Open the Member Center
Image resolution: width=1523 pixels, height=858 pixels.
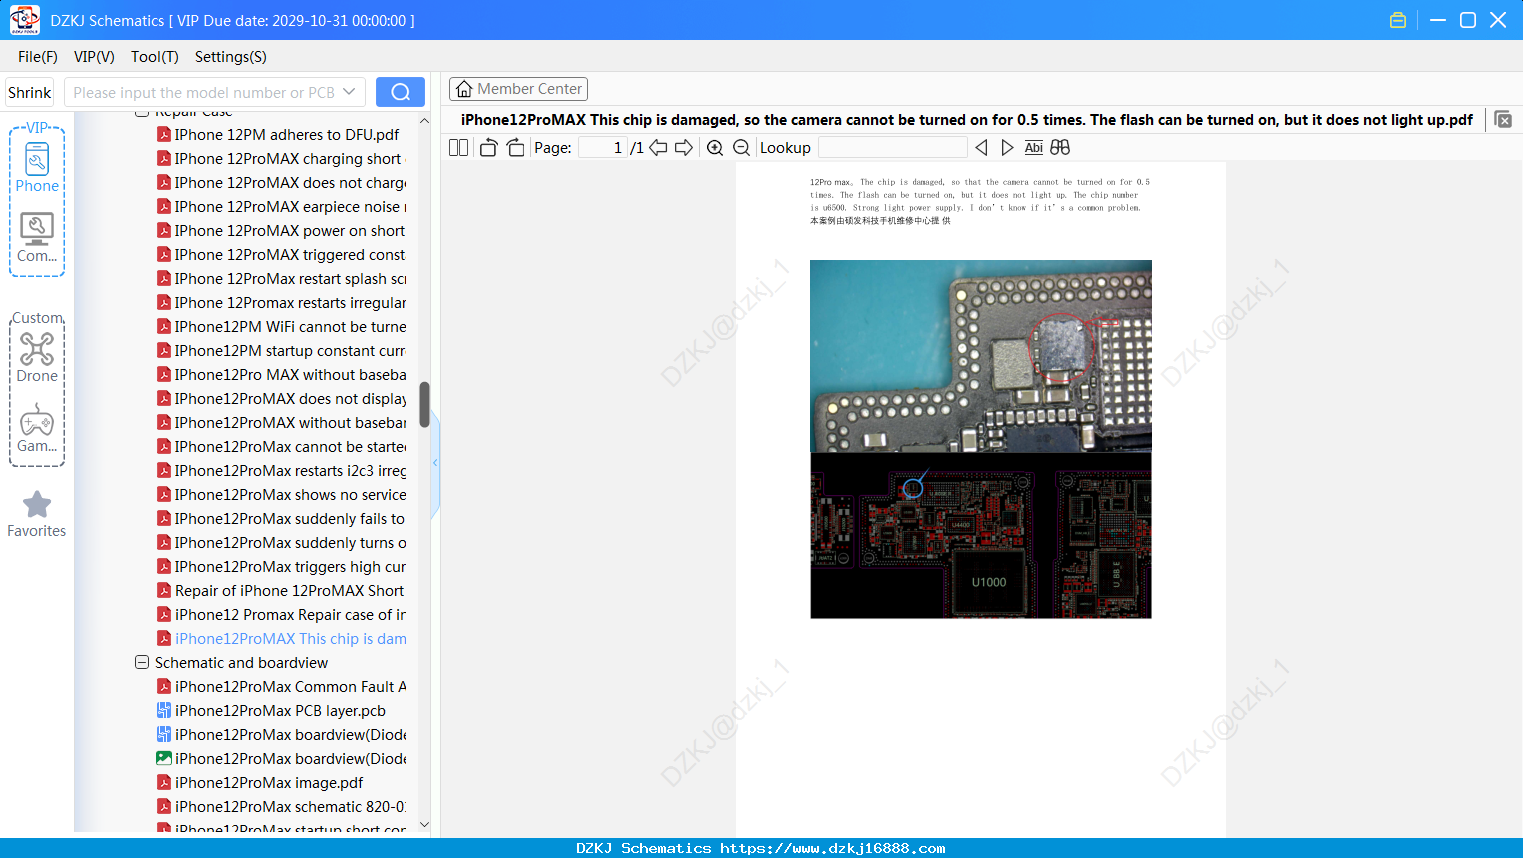pos(518,89)
